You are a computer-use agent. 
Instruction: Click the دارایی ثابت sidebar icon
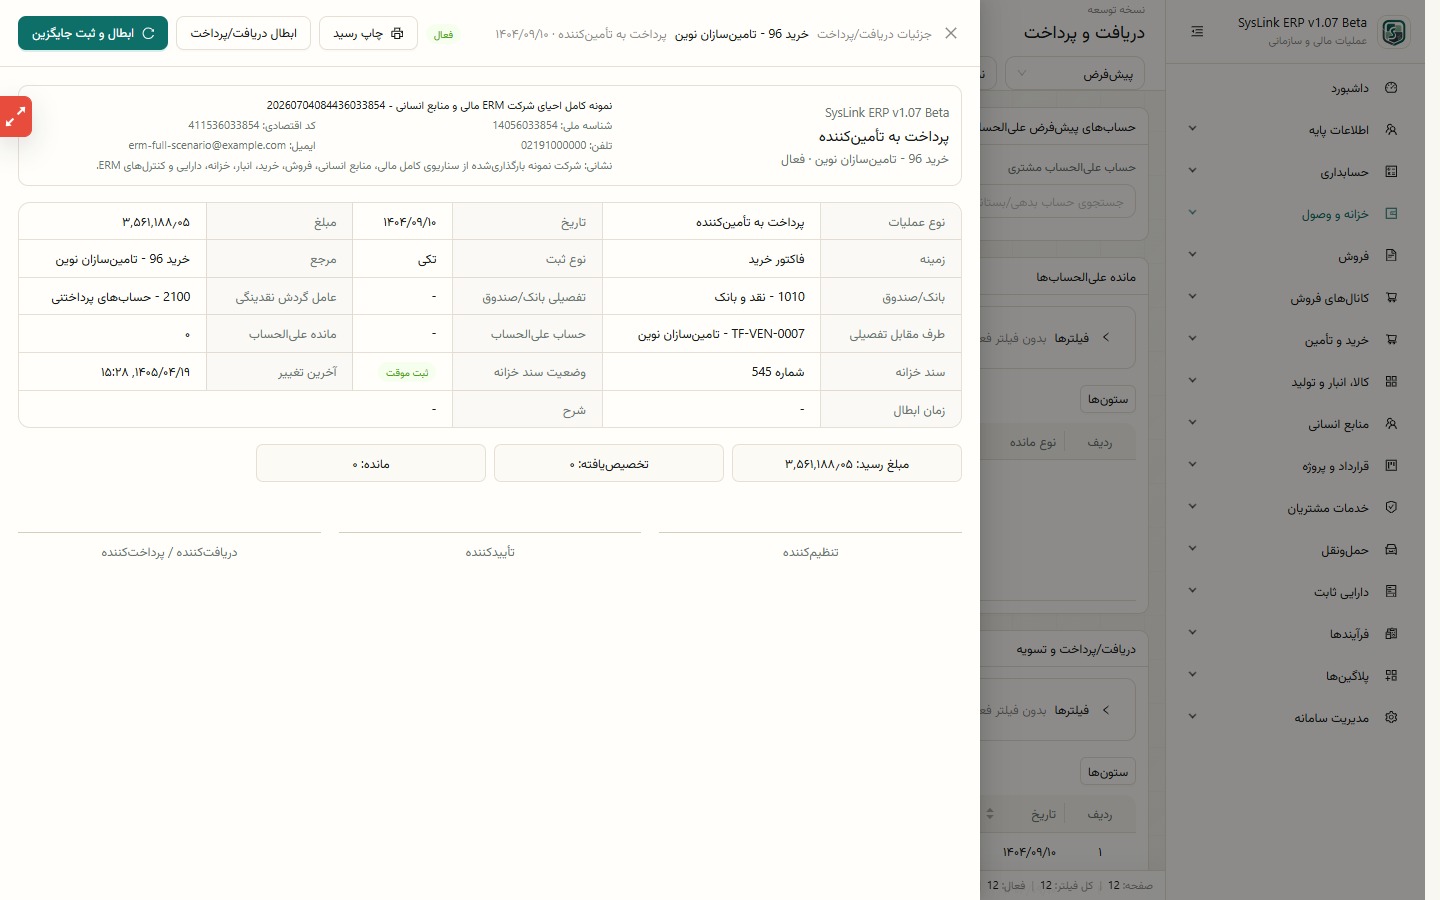tap(1391, 592)
